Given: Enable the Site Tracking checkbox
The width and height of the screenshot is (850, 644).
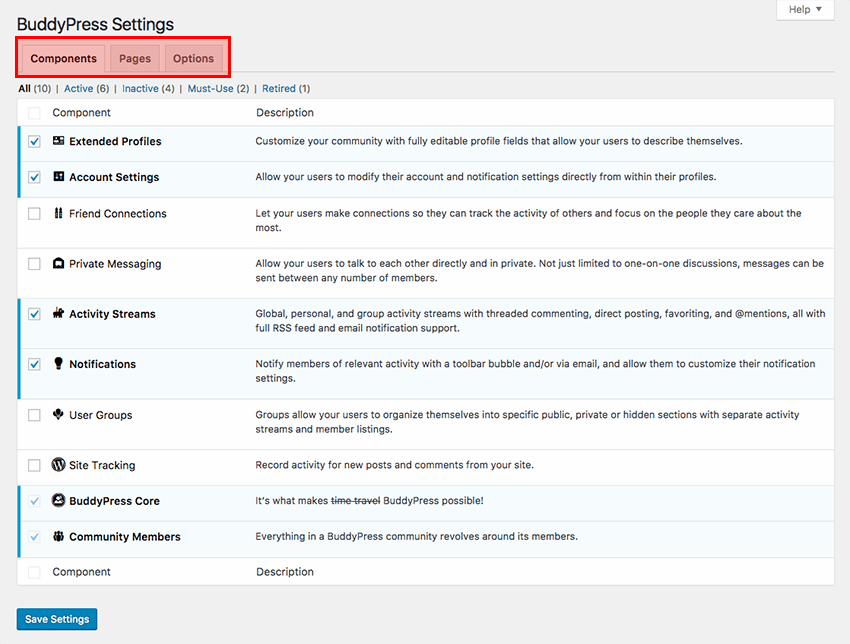Looking at the screenshot, I should click(34, 465).
